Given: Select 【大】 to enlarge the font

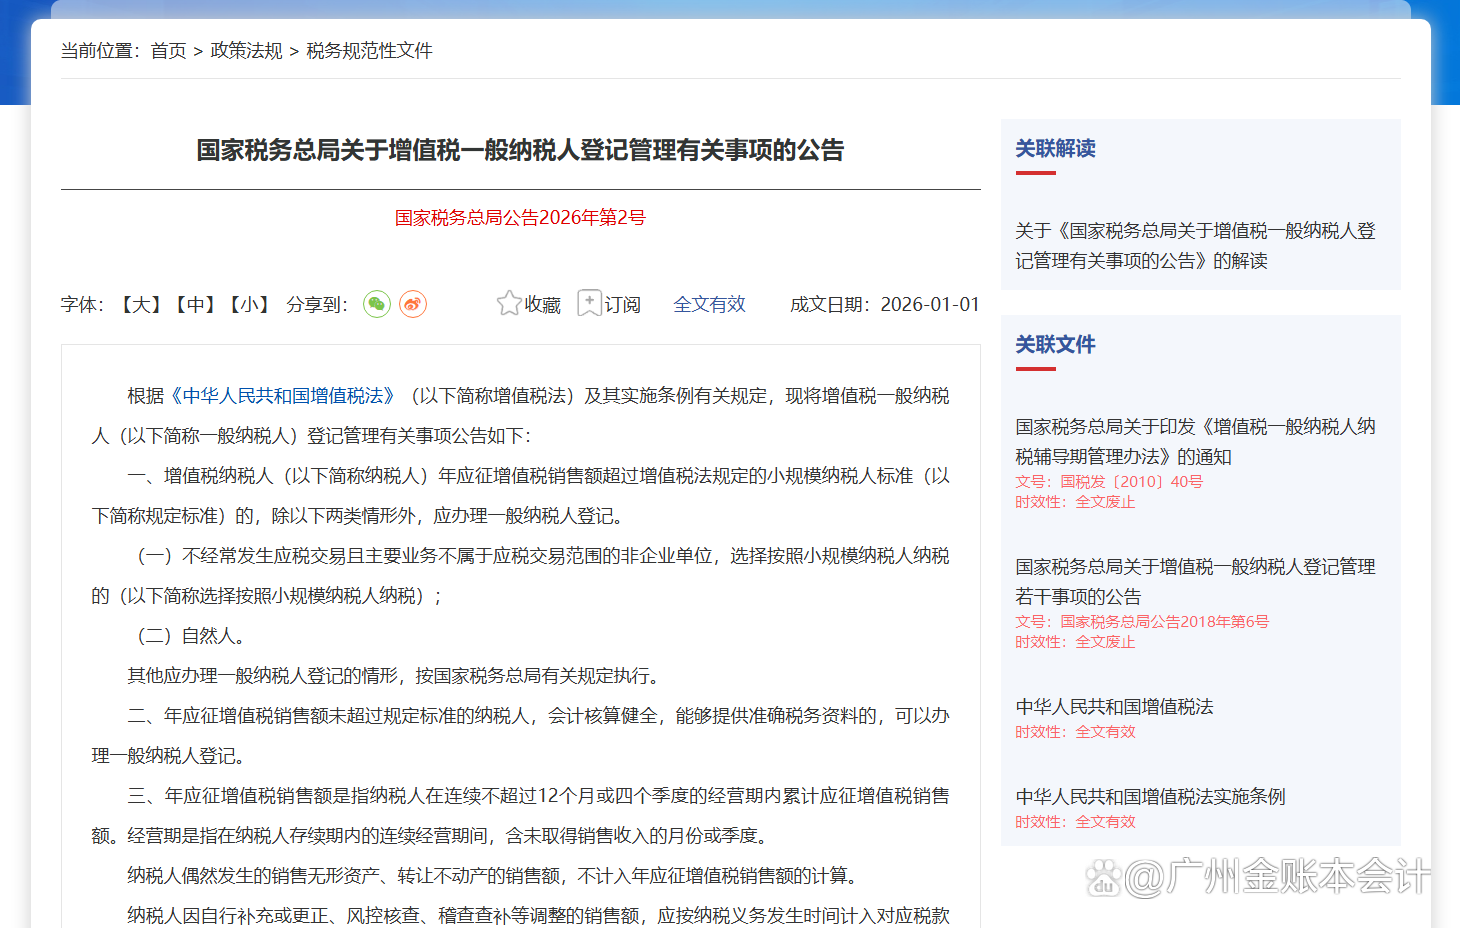Looking at the screenshot, I should pos(139,304).
